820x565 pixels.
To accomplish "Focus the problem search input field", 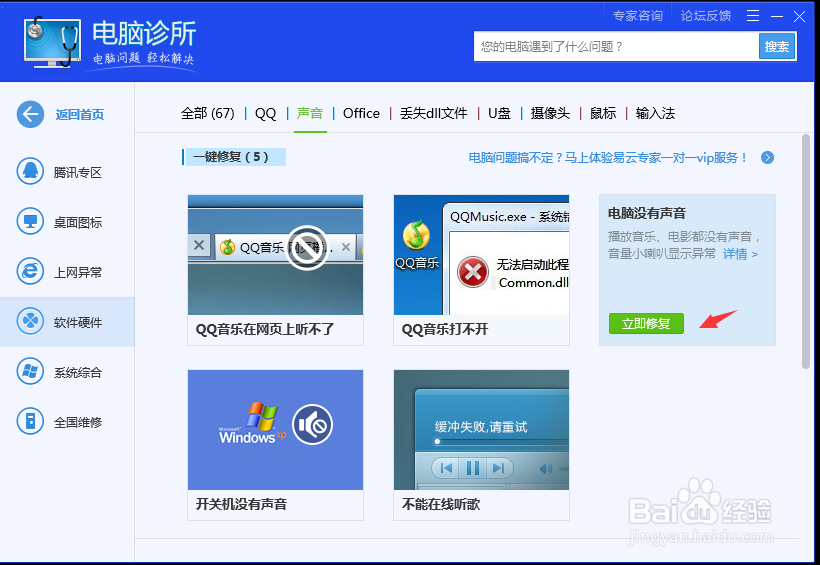I will (x=617, y=47).
